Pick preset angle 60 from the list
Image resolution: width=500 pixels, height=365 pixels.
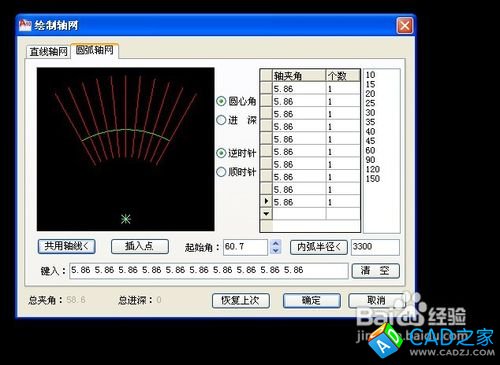370,150
